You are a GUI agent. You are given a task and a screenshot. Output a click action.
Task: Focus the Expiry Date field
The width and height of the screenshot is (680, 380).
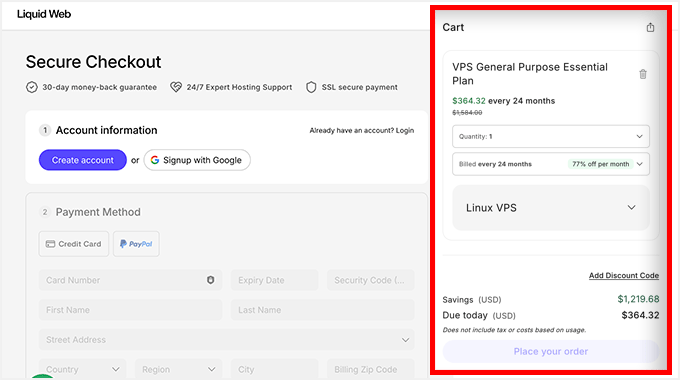point(275,280)
